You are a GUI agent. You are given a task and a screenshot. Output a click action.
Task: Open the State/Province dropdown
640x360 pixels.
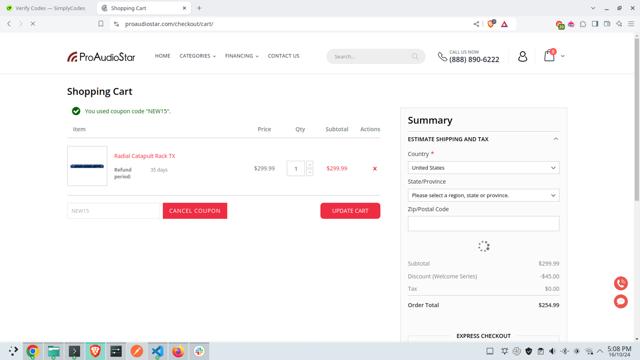pos(483,196)
